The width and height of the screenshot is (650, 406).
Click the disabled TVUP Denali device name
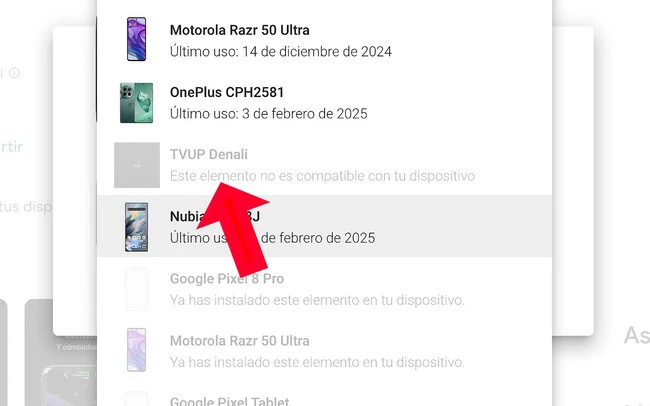(209, 154)
